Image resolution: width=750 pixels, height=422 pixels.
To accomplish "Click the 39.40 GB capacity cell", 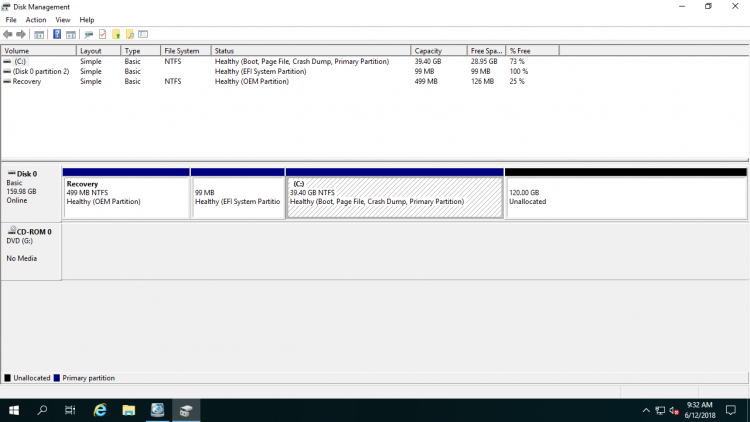I will click(x=428, y=61).
